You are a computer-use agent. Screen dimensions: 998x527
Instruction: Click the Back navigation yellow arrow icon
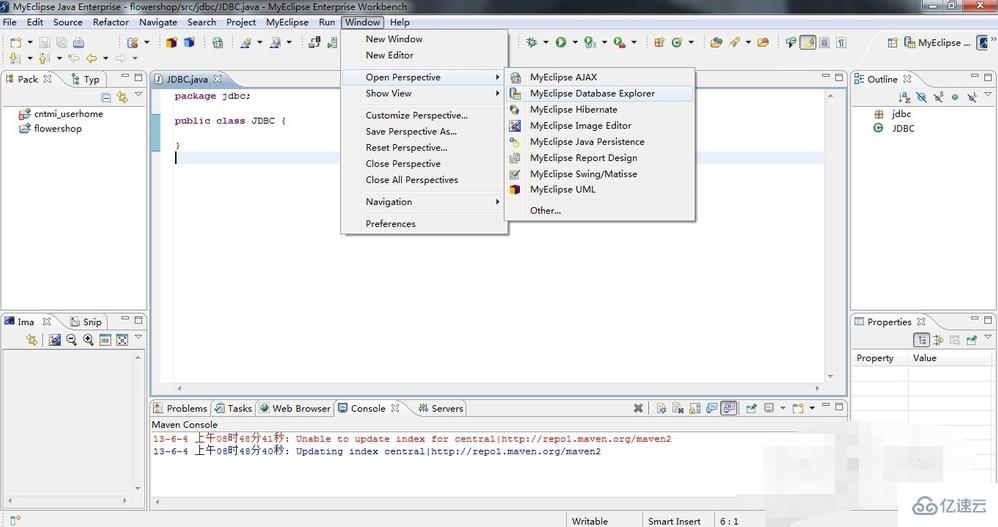coord(92,59)
